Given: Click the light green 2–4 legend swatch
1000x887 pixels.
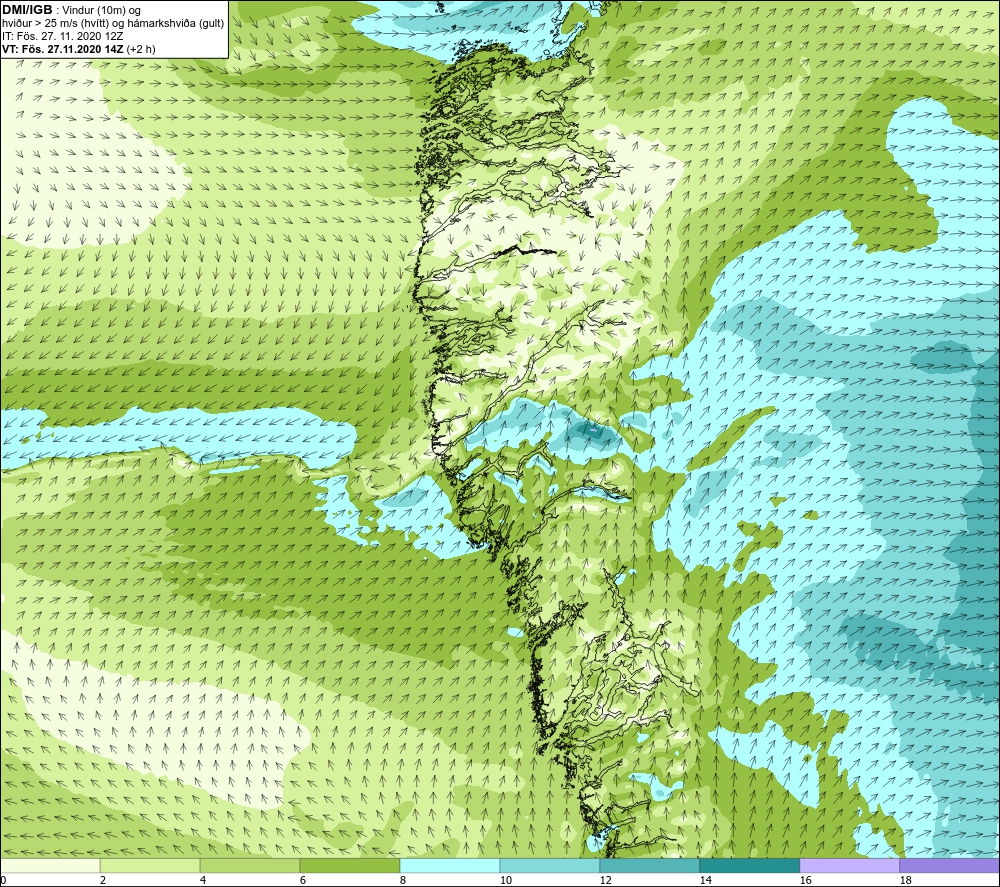Looking at the screenshot, I should tap(150, 865).
